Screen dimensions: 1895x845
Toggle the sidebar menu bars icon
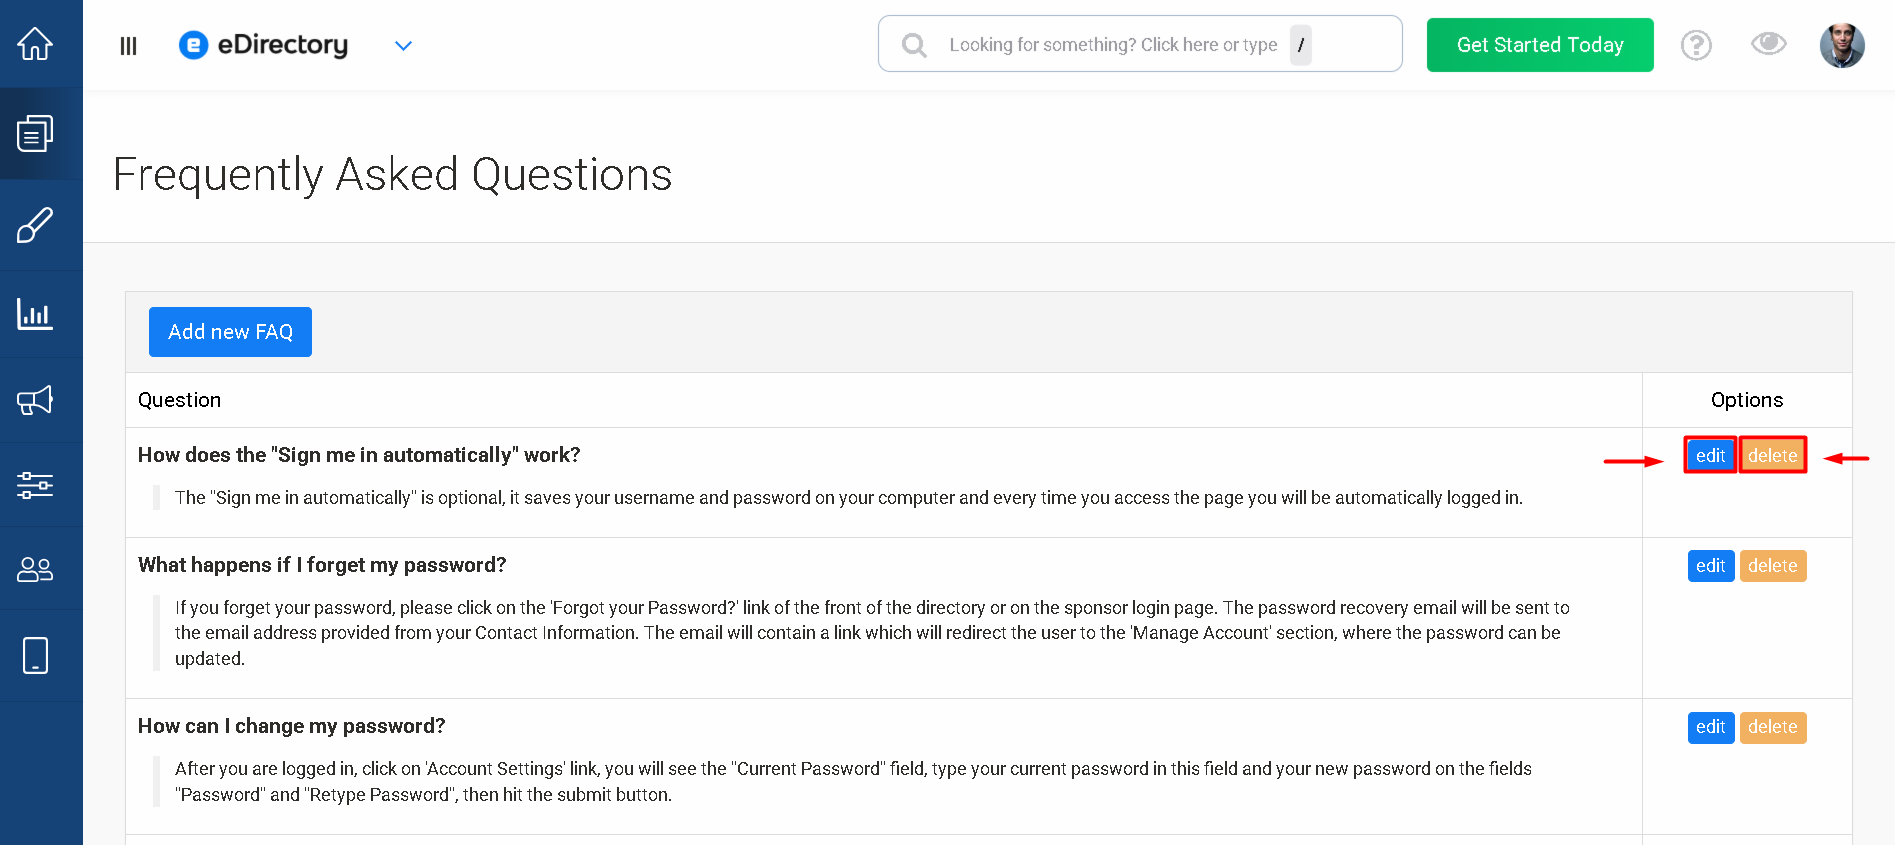pos(128,46)
